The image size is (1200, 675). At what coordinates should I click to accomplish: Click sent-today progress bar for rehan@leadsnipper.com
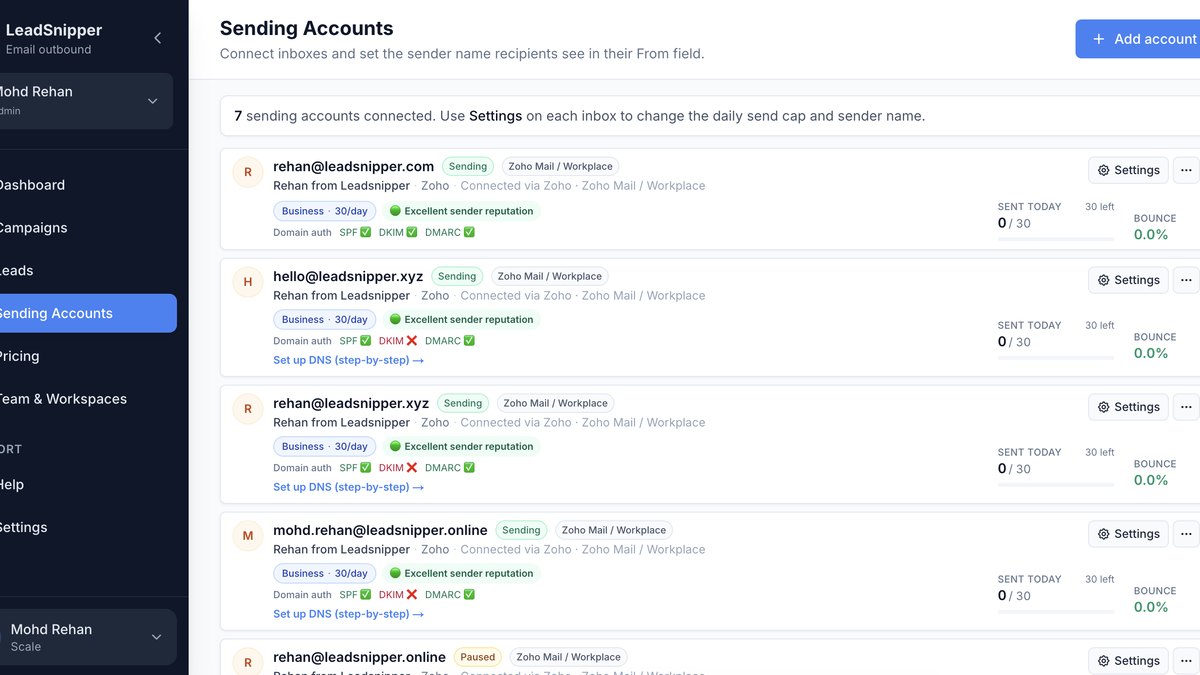[1056, 240]
